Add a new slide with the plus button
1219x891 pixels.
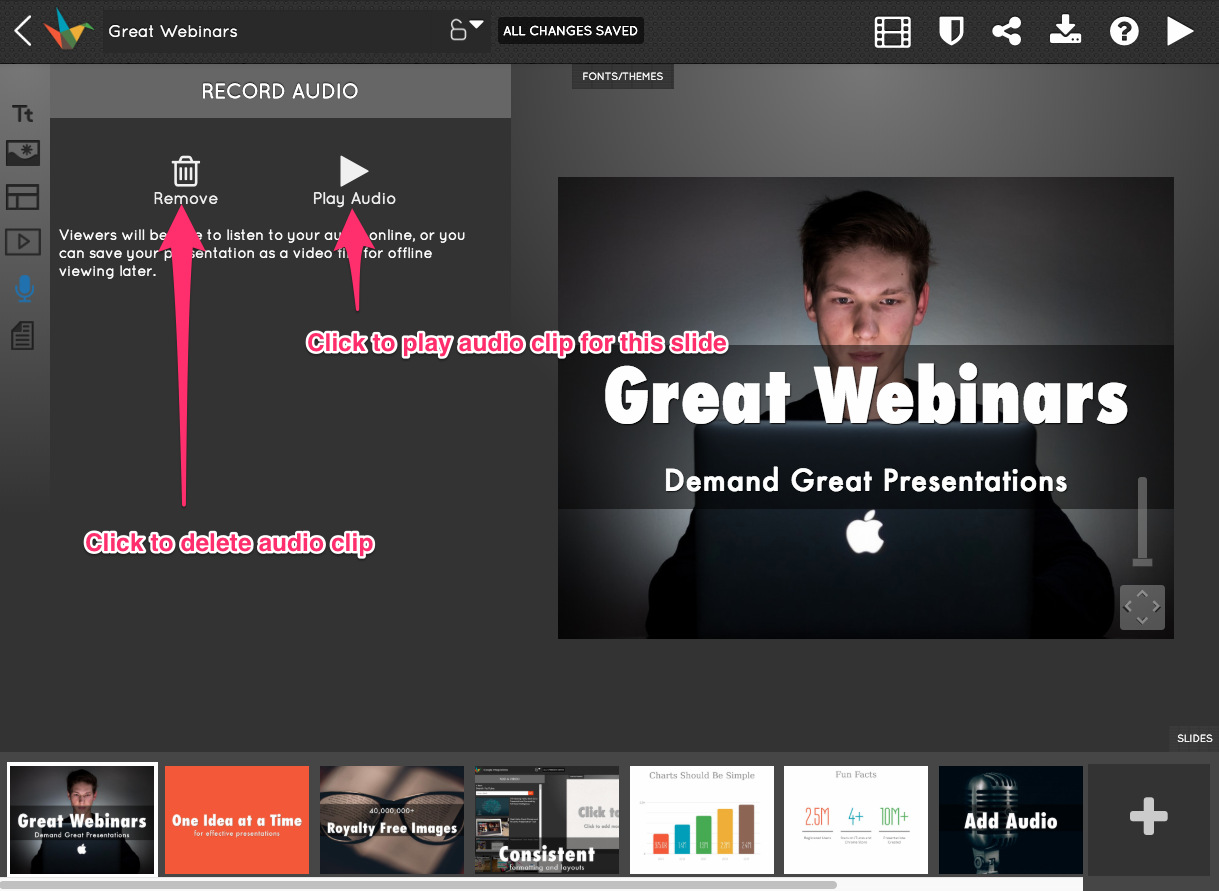pos(1148,818)
